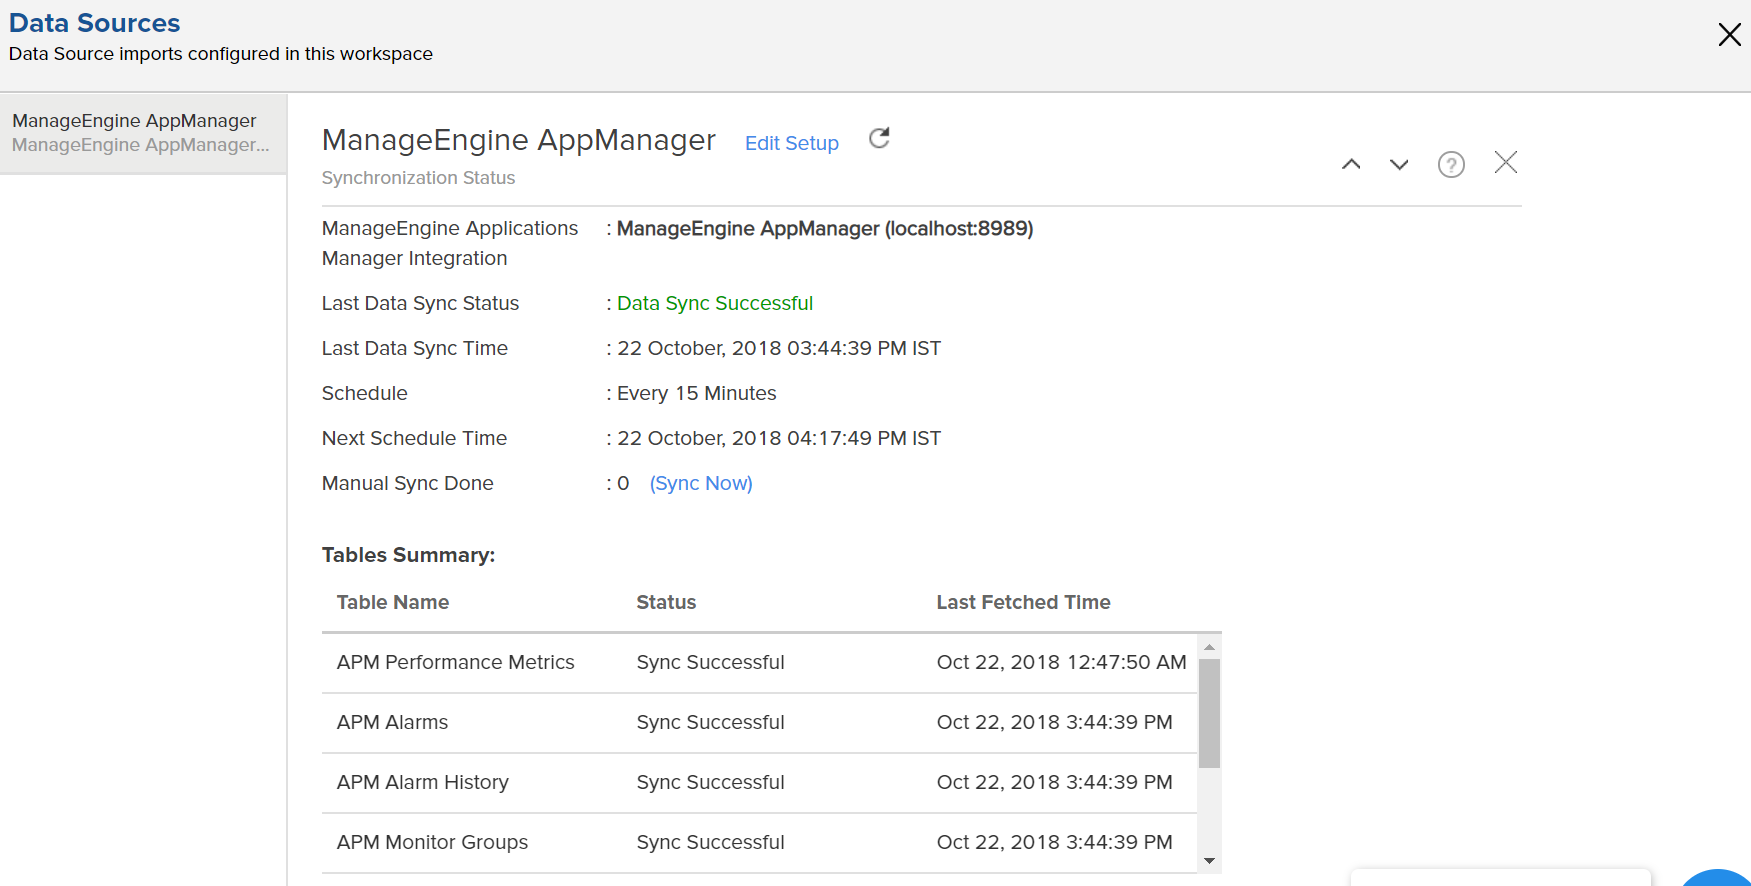Go to previous data source using up chevron
This screenshot has height=886, width=1751.
[x=1351, y=164]
